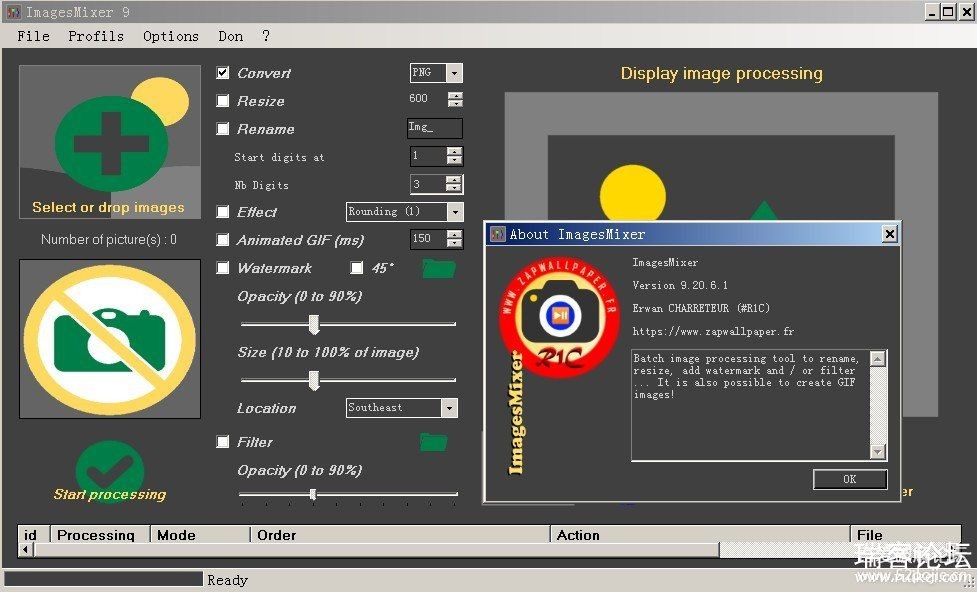Screen dimensions: 977x592
Task: Click the Rename prefix Img_ text field
Action: [435, 128]
